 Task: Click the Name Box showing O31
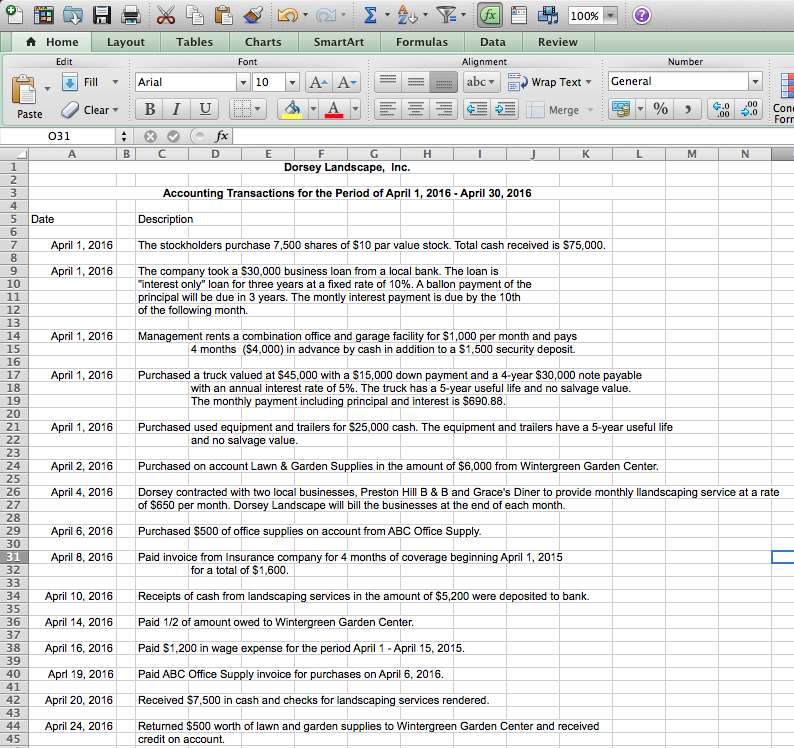[59, 136]
